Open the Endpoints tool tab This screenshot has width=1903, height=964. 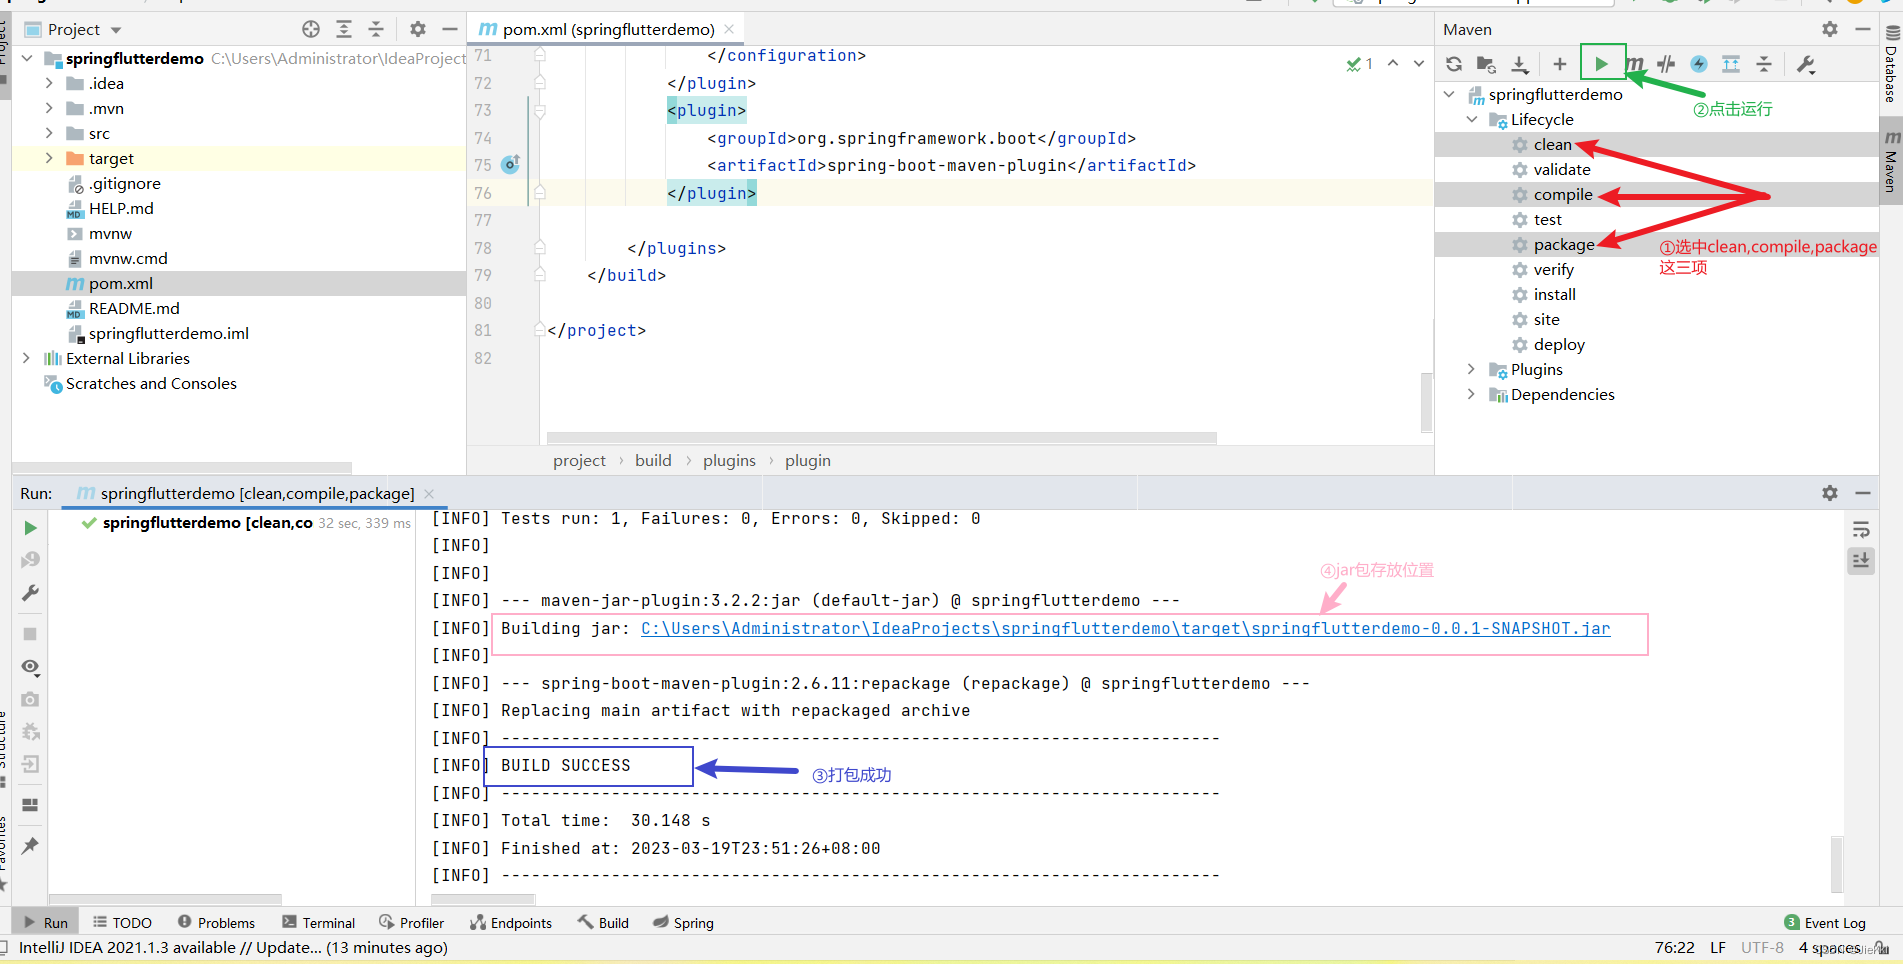[x=510, y=922]
